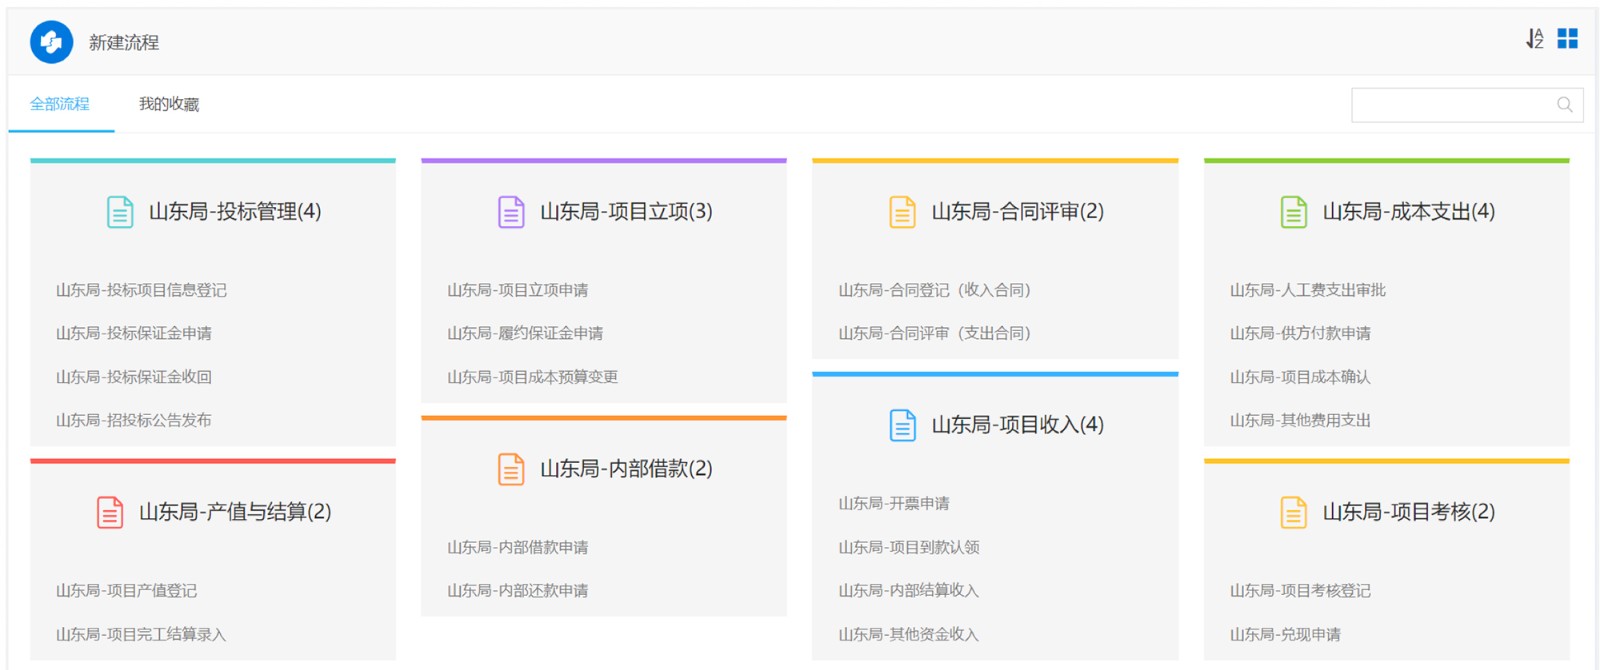Open 山东局-项目成本预算变更 workflow
This screenshot has width=1600, height=670.
coord(533,377)
